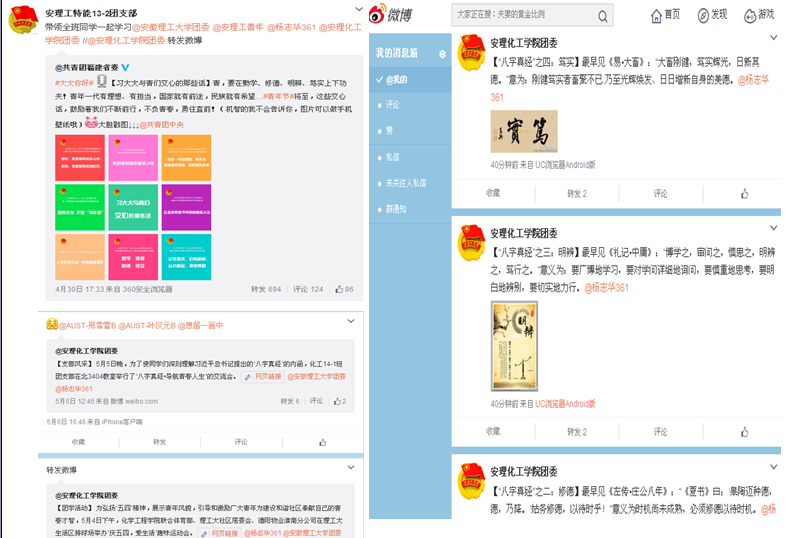Open the 首页 home icon

click(665, 15)
